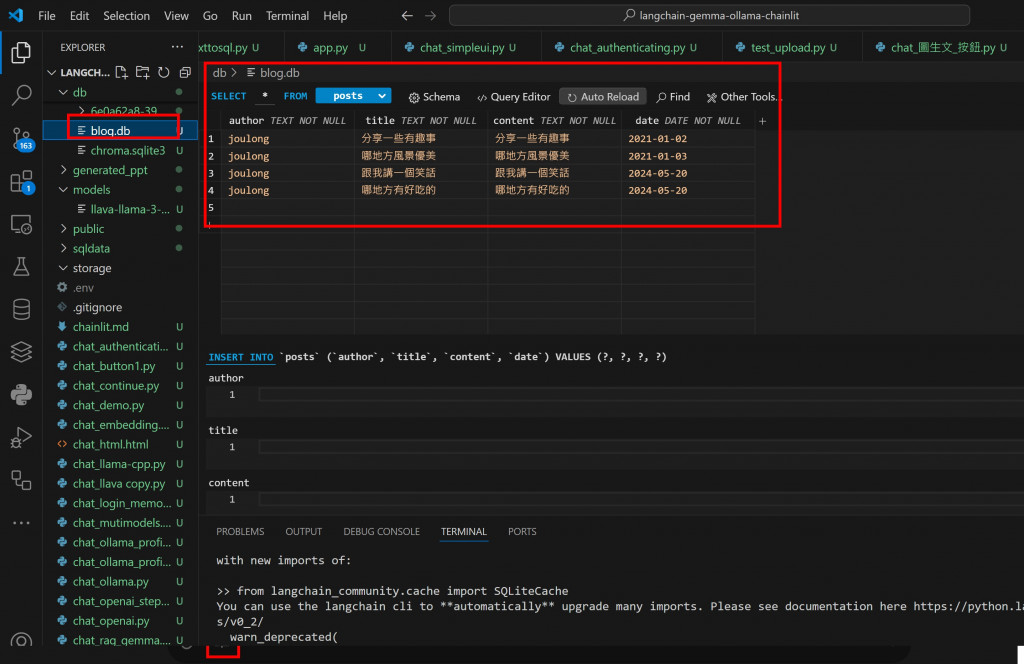The width and height of the screenshot is (1024, 664).
Task: Click the db breadcrumb segment
Action: pos(219,72)
